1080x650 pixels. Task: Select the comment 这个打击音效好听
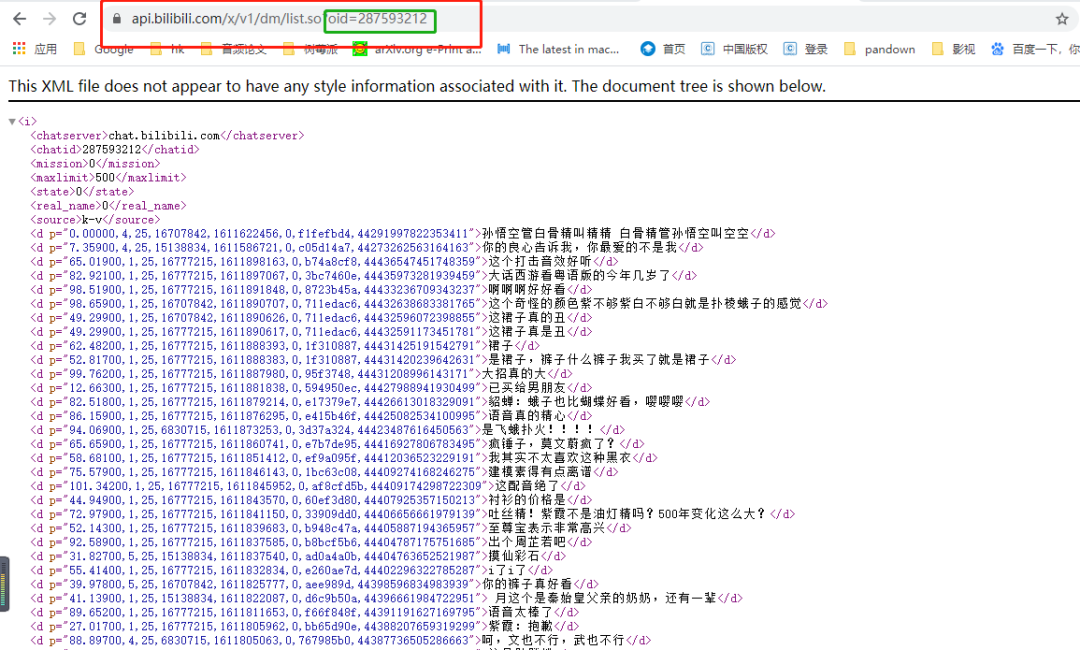540,262
